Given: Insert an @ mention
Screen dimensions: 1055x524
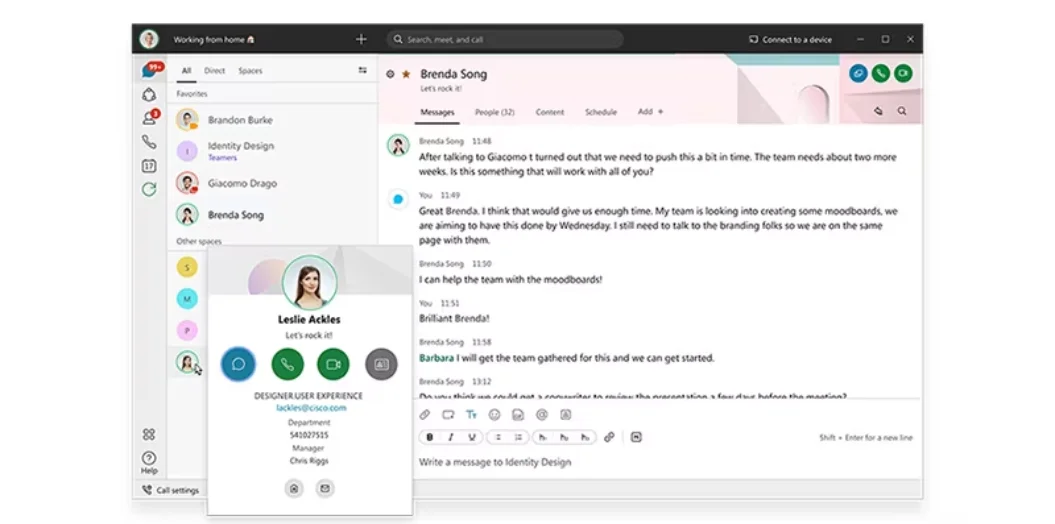Looking at the screenshot, I should (x=542, y=415).
